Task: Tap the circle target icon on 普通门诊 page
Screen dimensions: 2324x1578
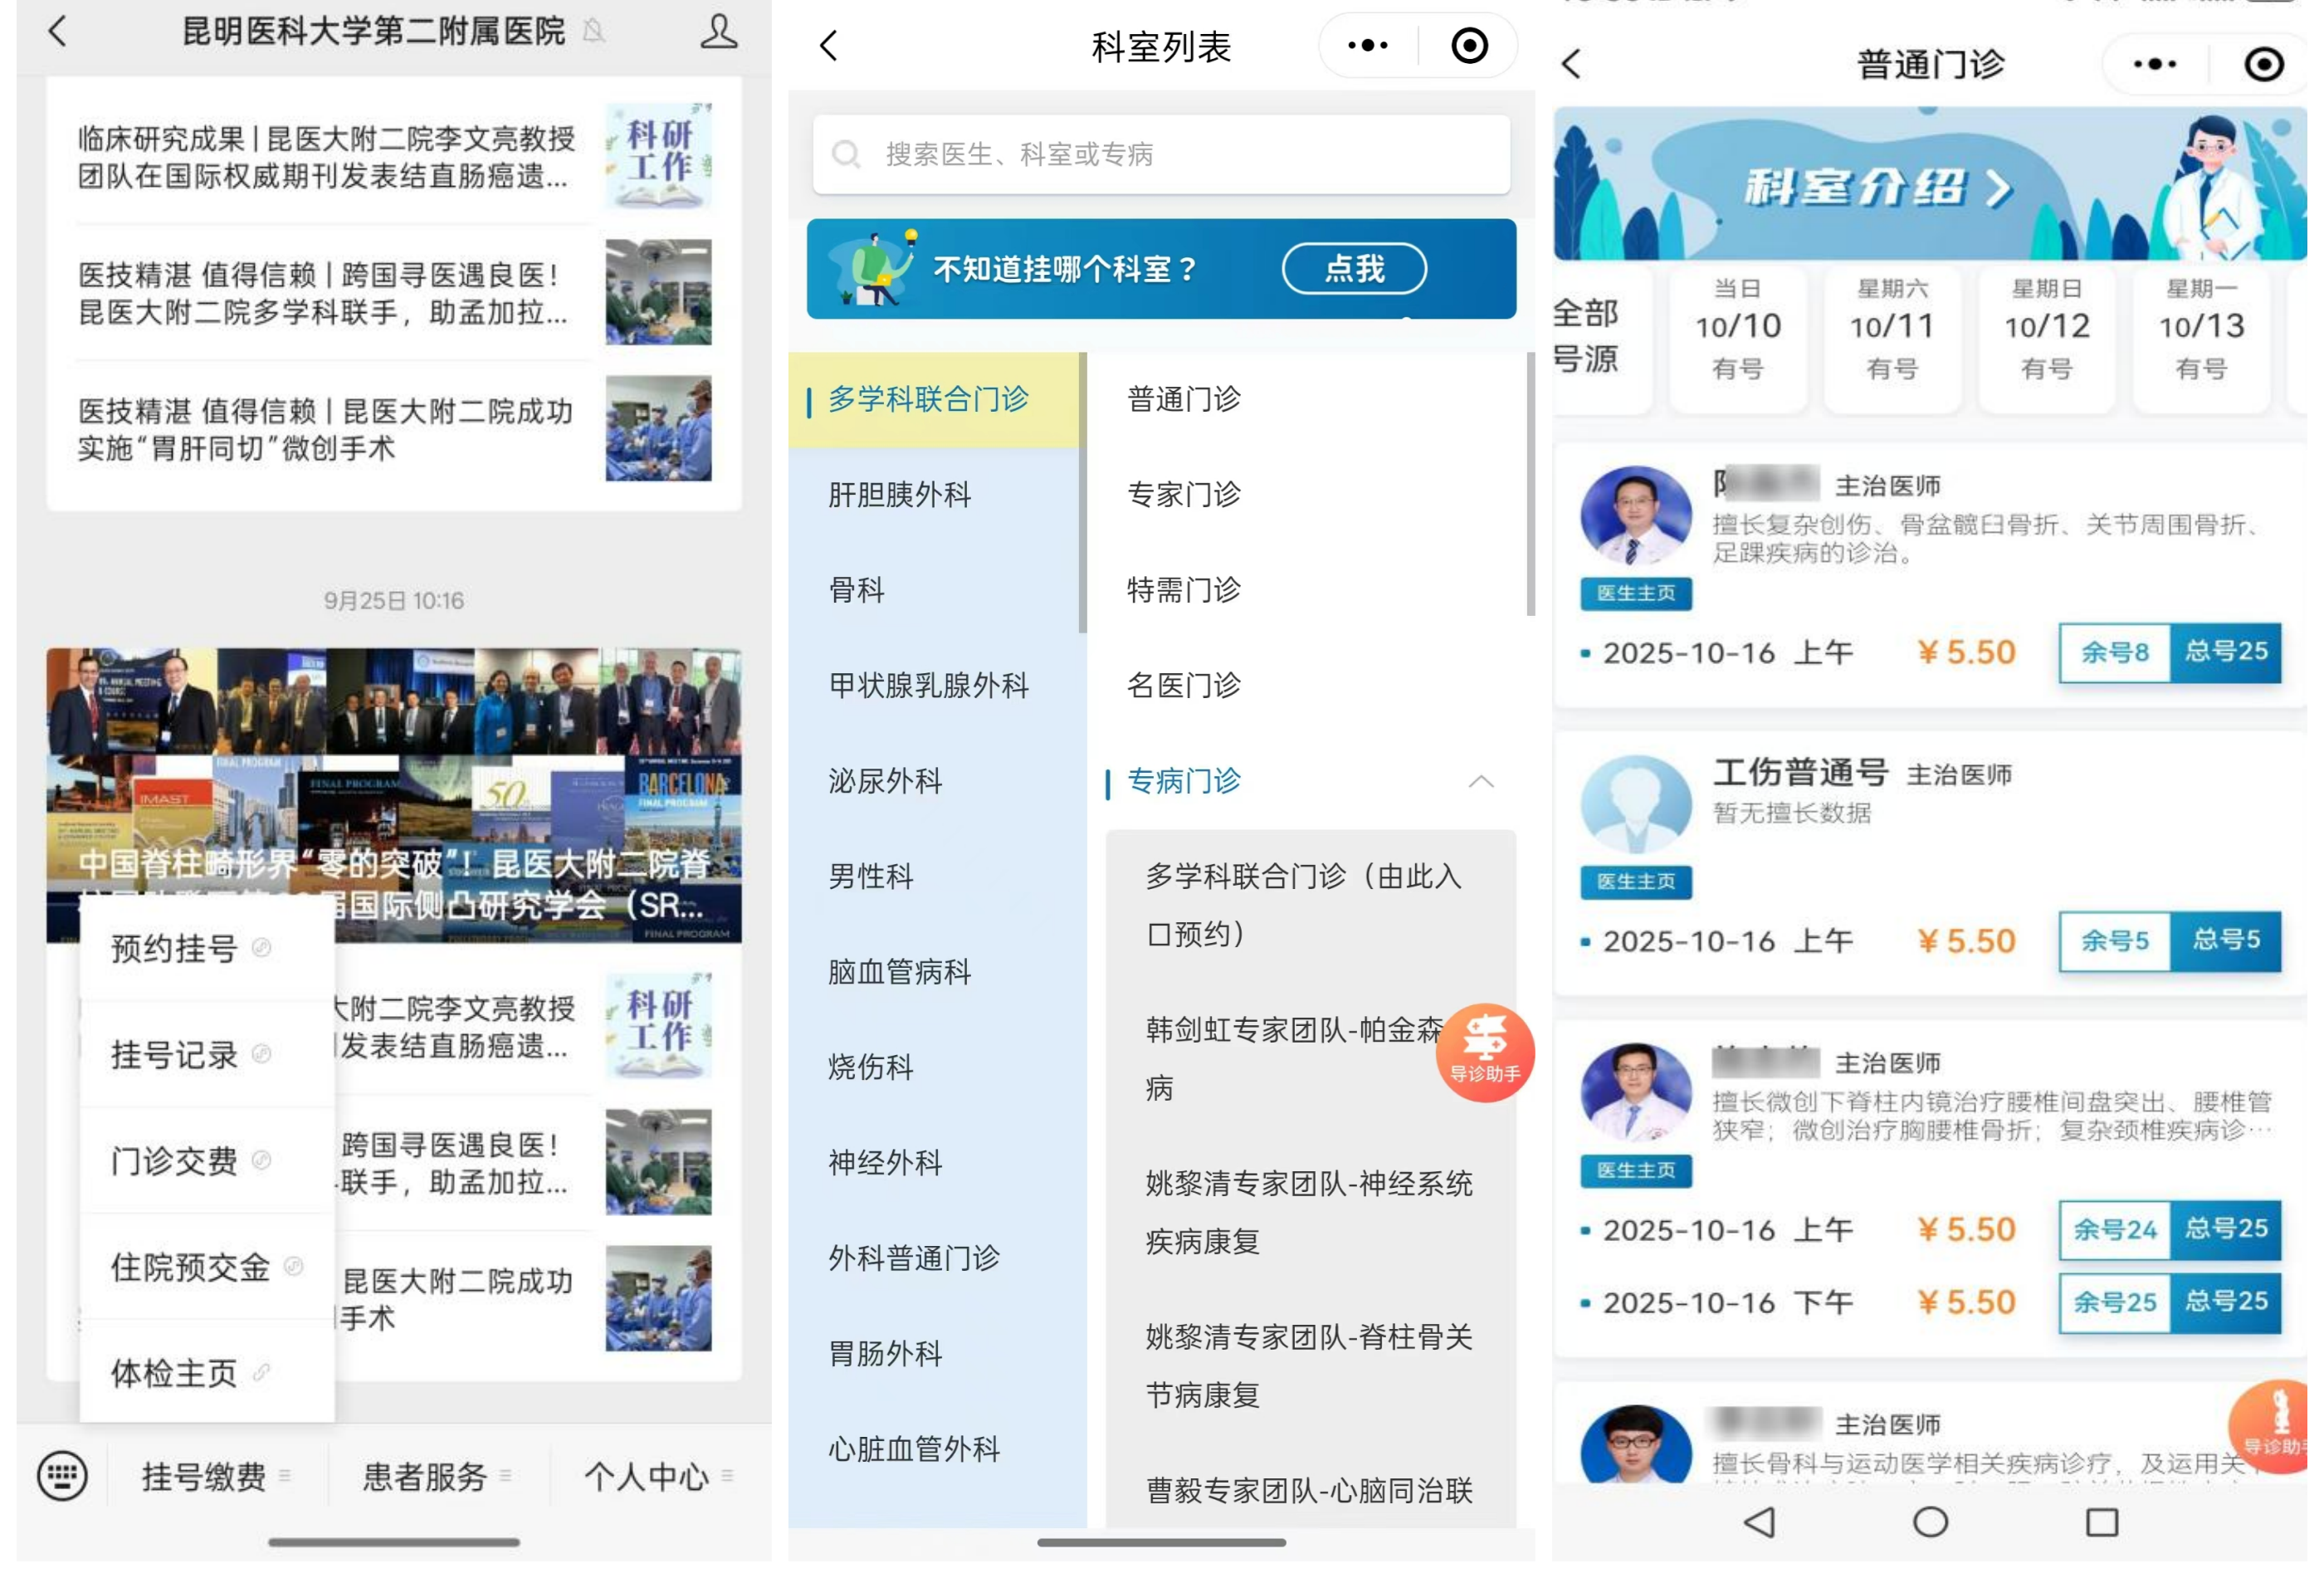Action: tap(2263, 65)
